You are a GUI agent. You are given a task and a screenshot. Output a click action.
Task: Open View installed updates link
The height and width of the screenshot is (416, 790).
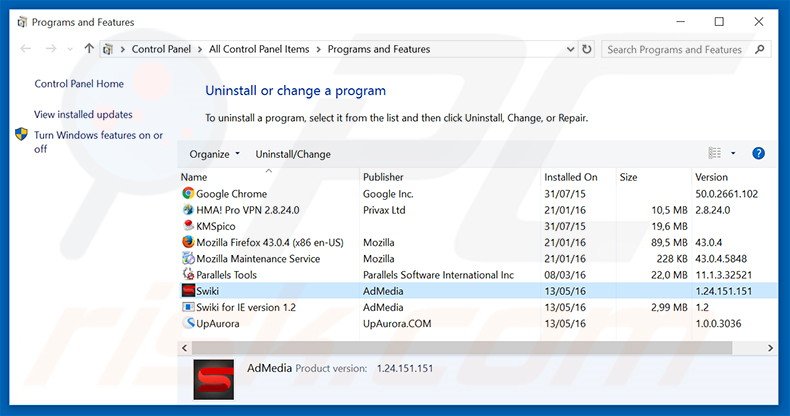pyautogui.click(x=83, y=114)
